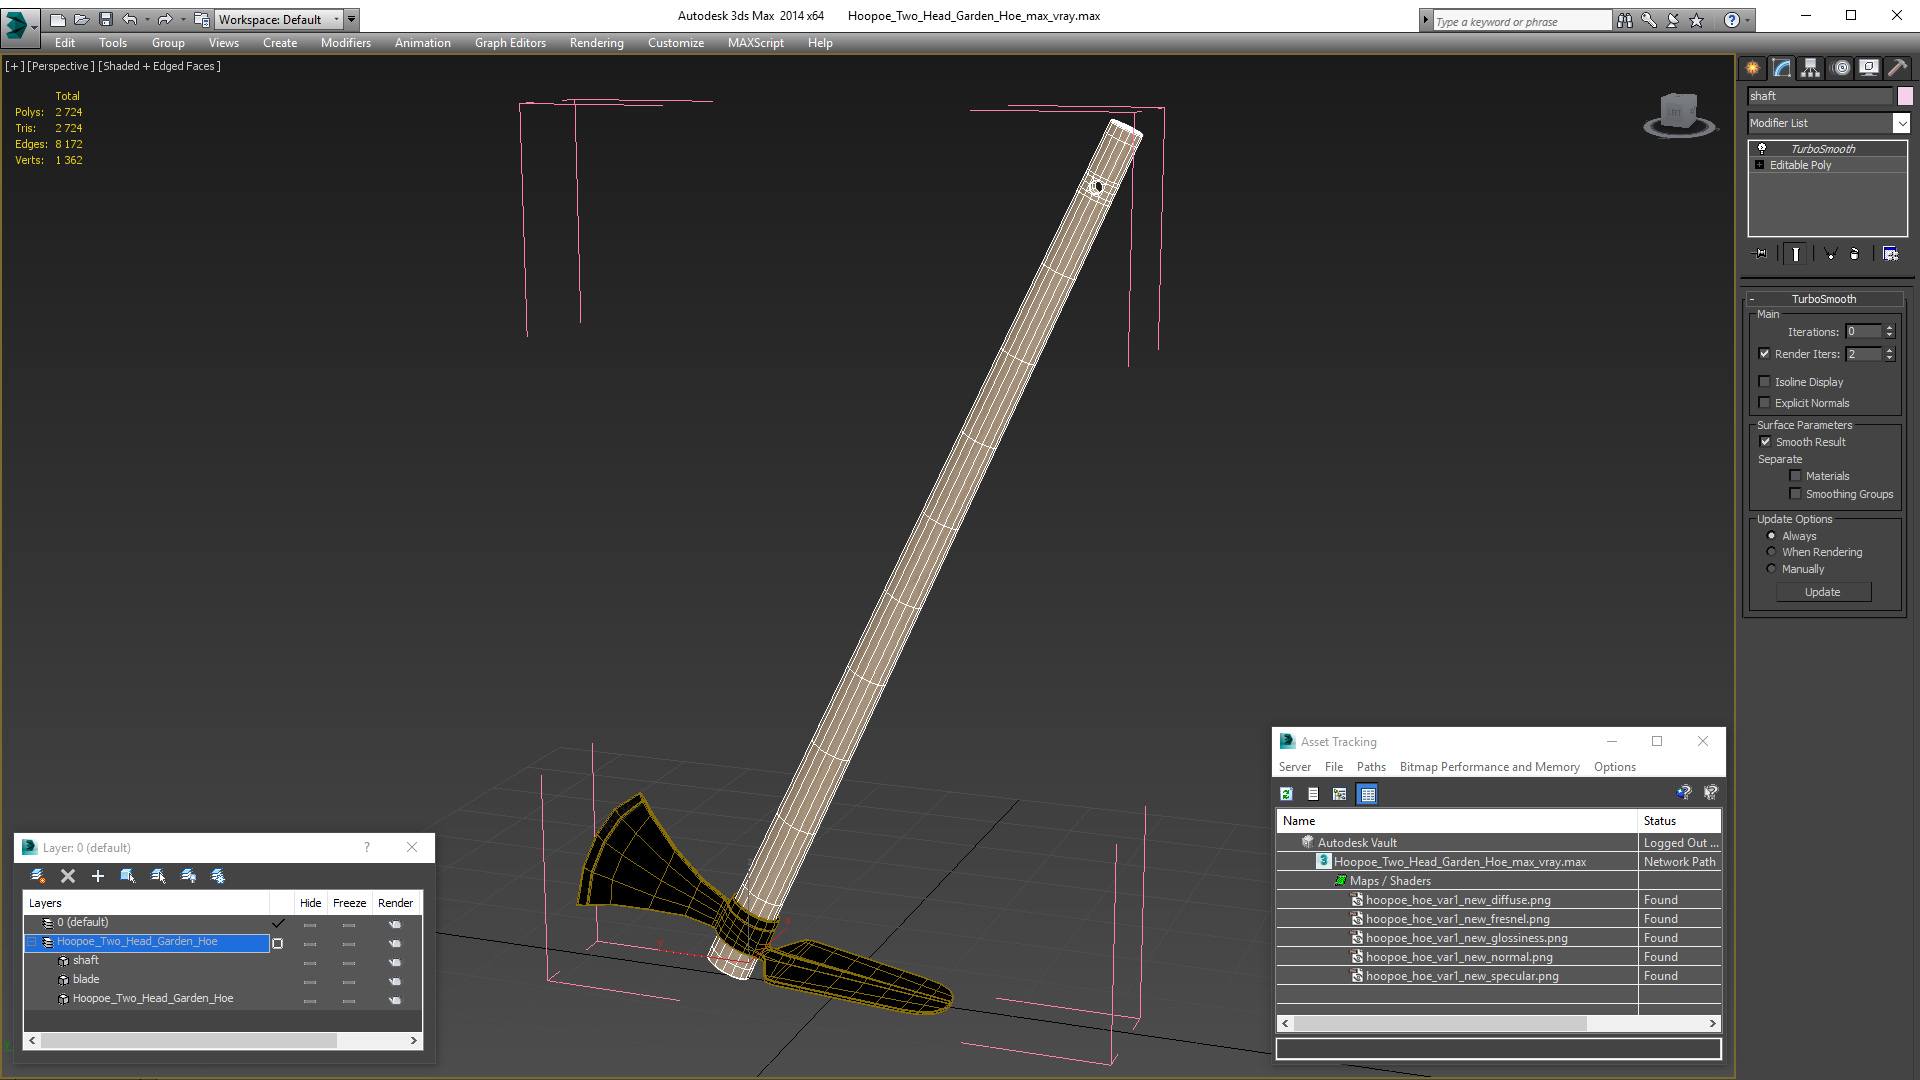1920x1080 pixels.
Task: Expand the Hoopoe_Two_Head_Garden_Hoe layer
Action: (x=33, y=940)
